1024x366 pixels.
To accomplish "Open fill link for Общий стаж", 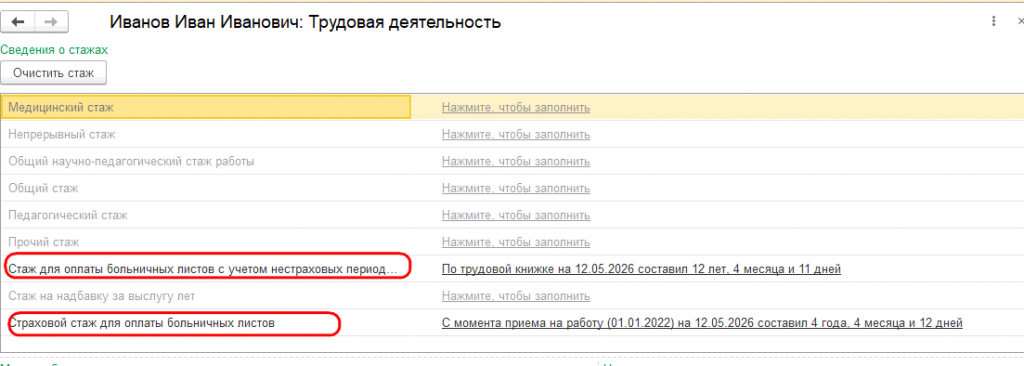I will point(516,188).
